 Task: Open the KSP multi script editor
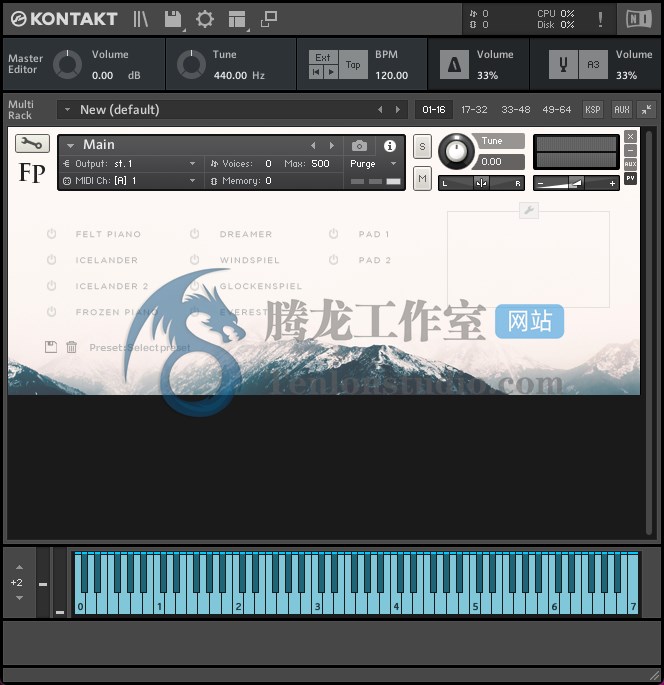click(593, 110)
